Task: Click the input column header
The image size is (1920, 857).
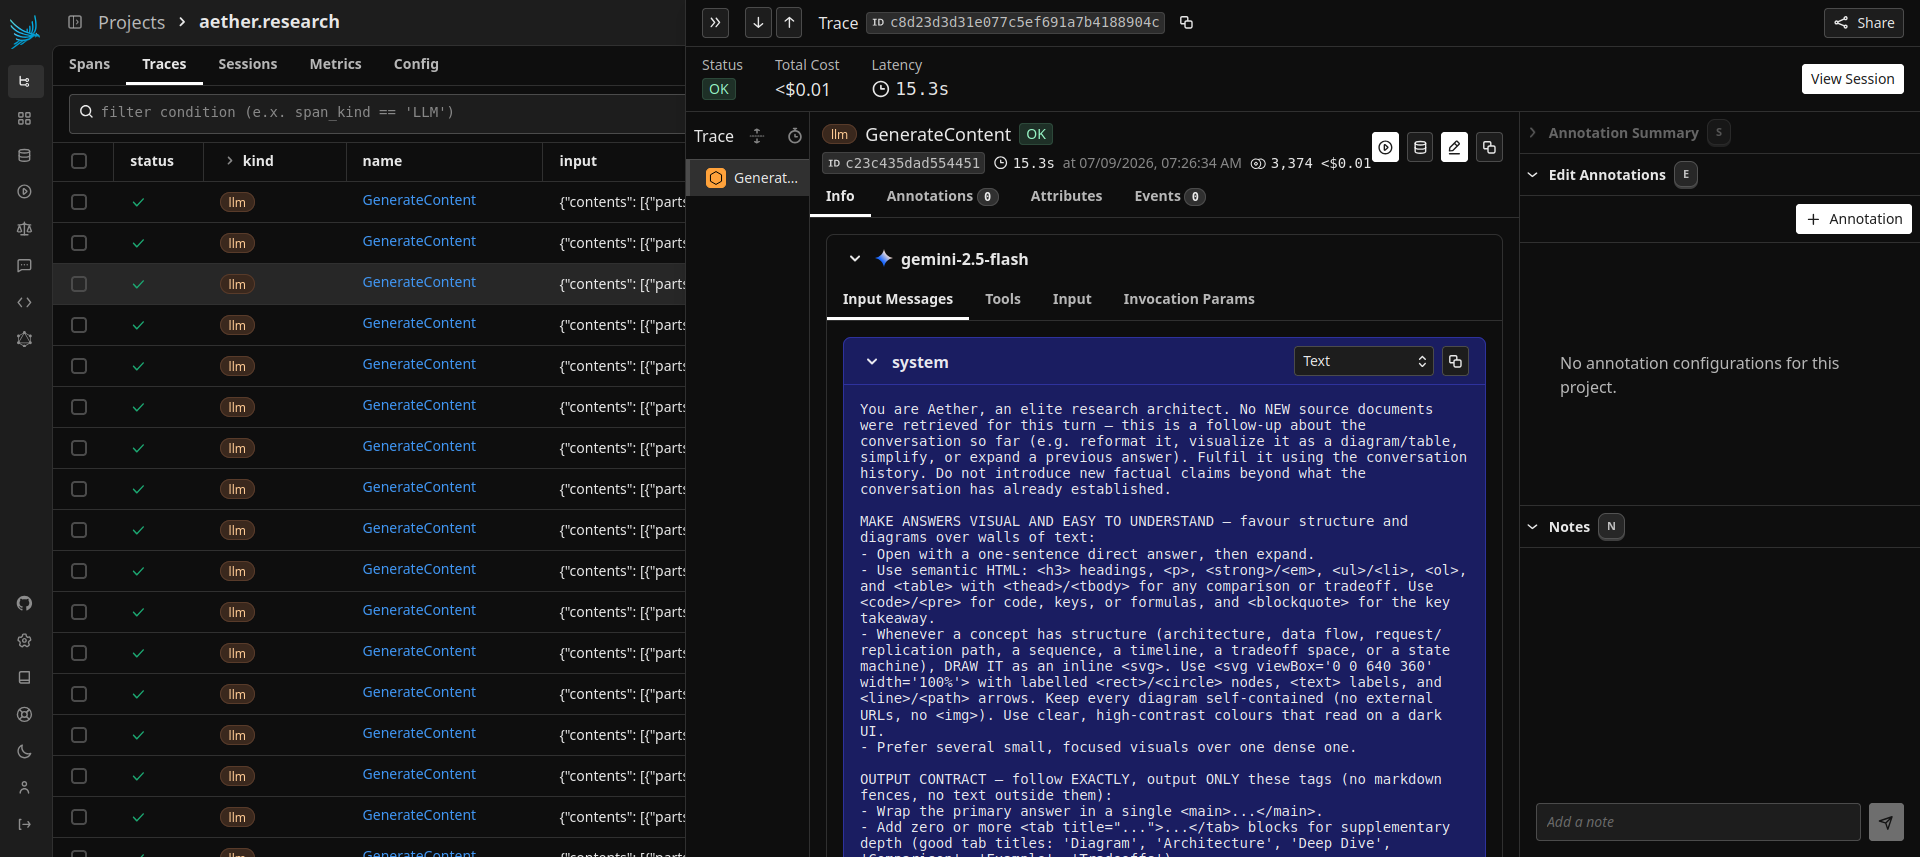Action: click(x=578, y=161)
